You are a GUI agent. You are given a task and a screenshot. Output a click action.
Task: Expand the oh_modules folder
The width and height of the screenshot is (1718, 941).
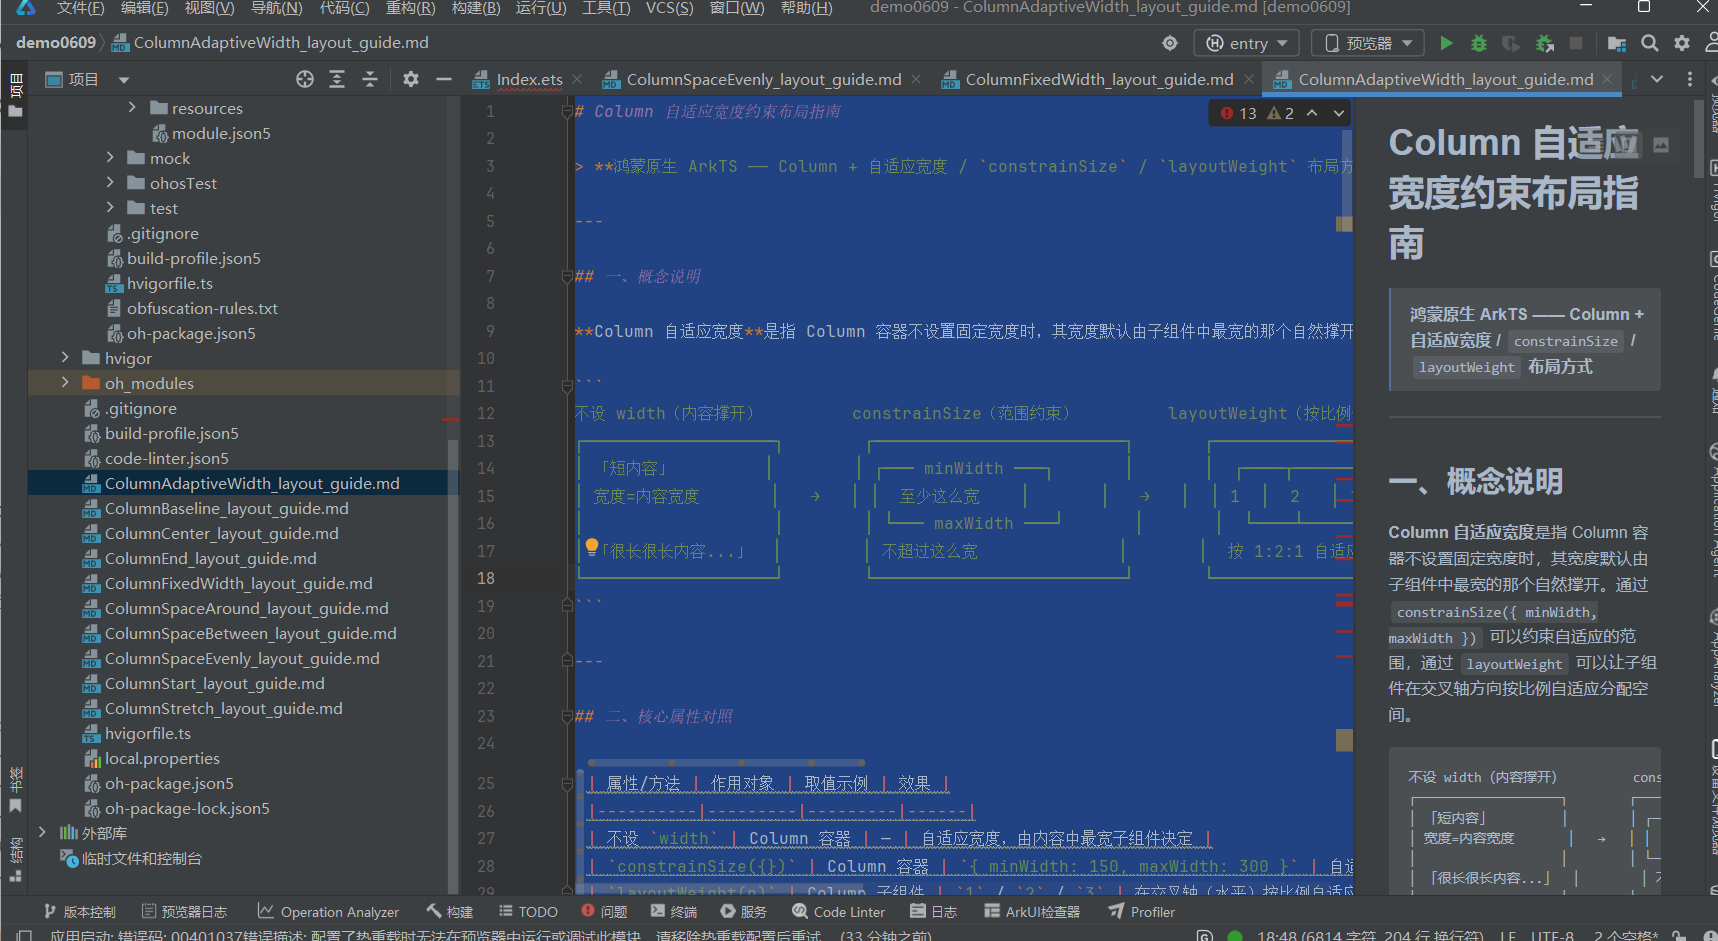[x=65, y=382]
